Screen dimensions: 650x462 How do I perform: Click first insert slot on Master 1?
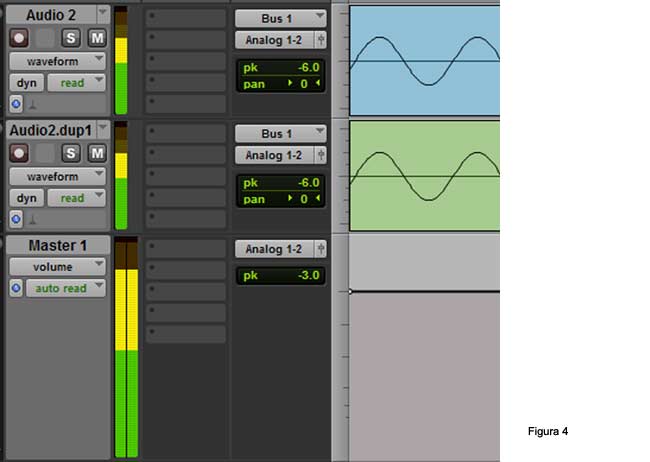point(186,249)
